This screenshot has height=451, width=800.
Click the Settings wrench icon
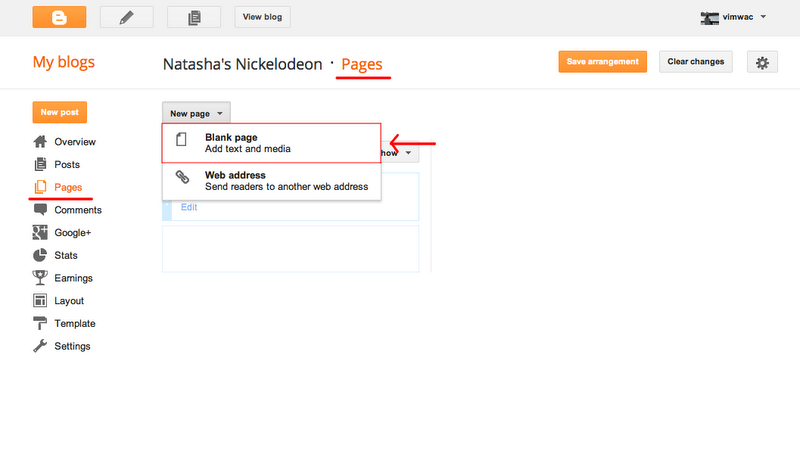(40, 346)
